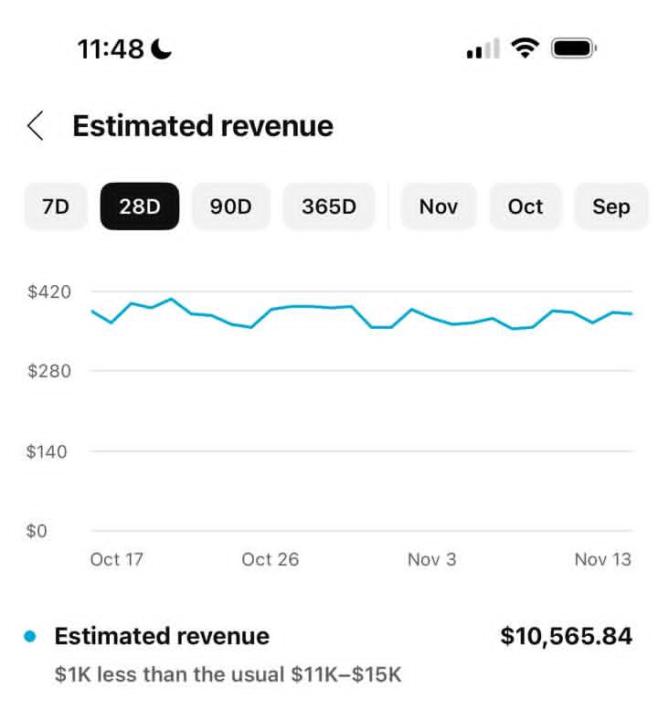Show revenue for Oct
The image size is (658, 720).
pyautogui.click(x=525, y=207)
